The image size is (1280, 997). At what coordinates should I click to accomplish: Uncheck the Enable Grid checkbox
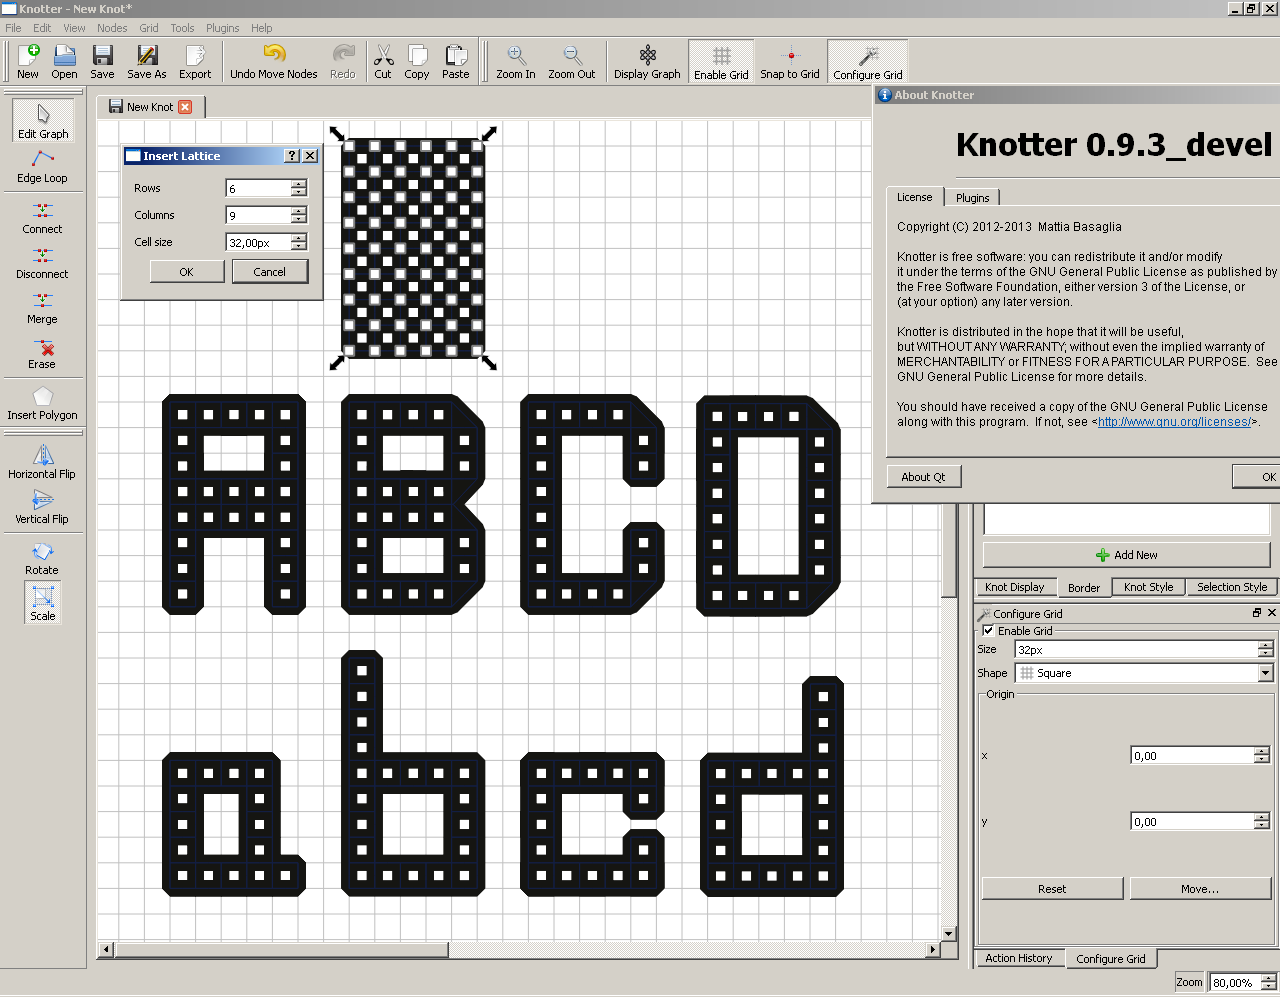pos(988,631)
